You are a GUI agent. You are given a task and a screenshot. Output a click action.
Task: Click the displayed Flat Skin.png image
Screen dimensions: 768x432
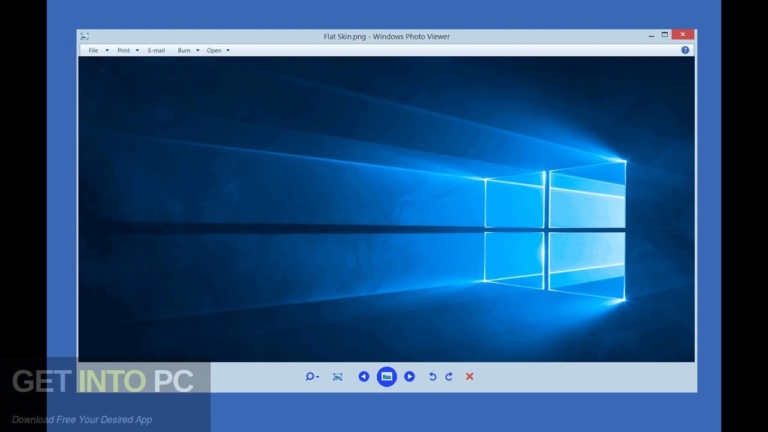[386, 209]
